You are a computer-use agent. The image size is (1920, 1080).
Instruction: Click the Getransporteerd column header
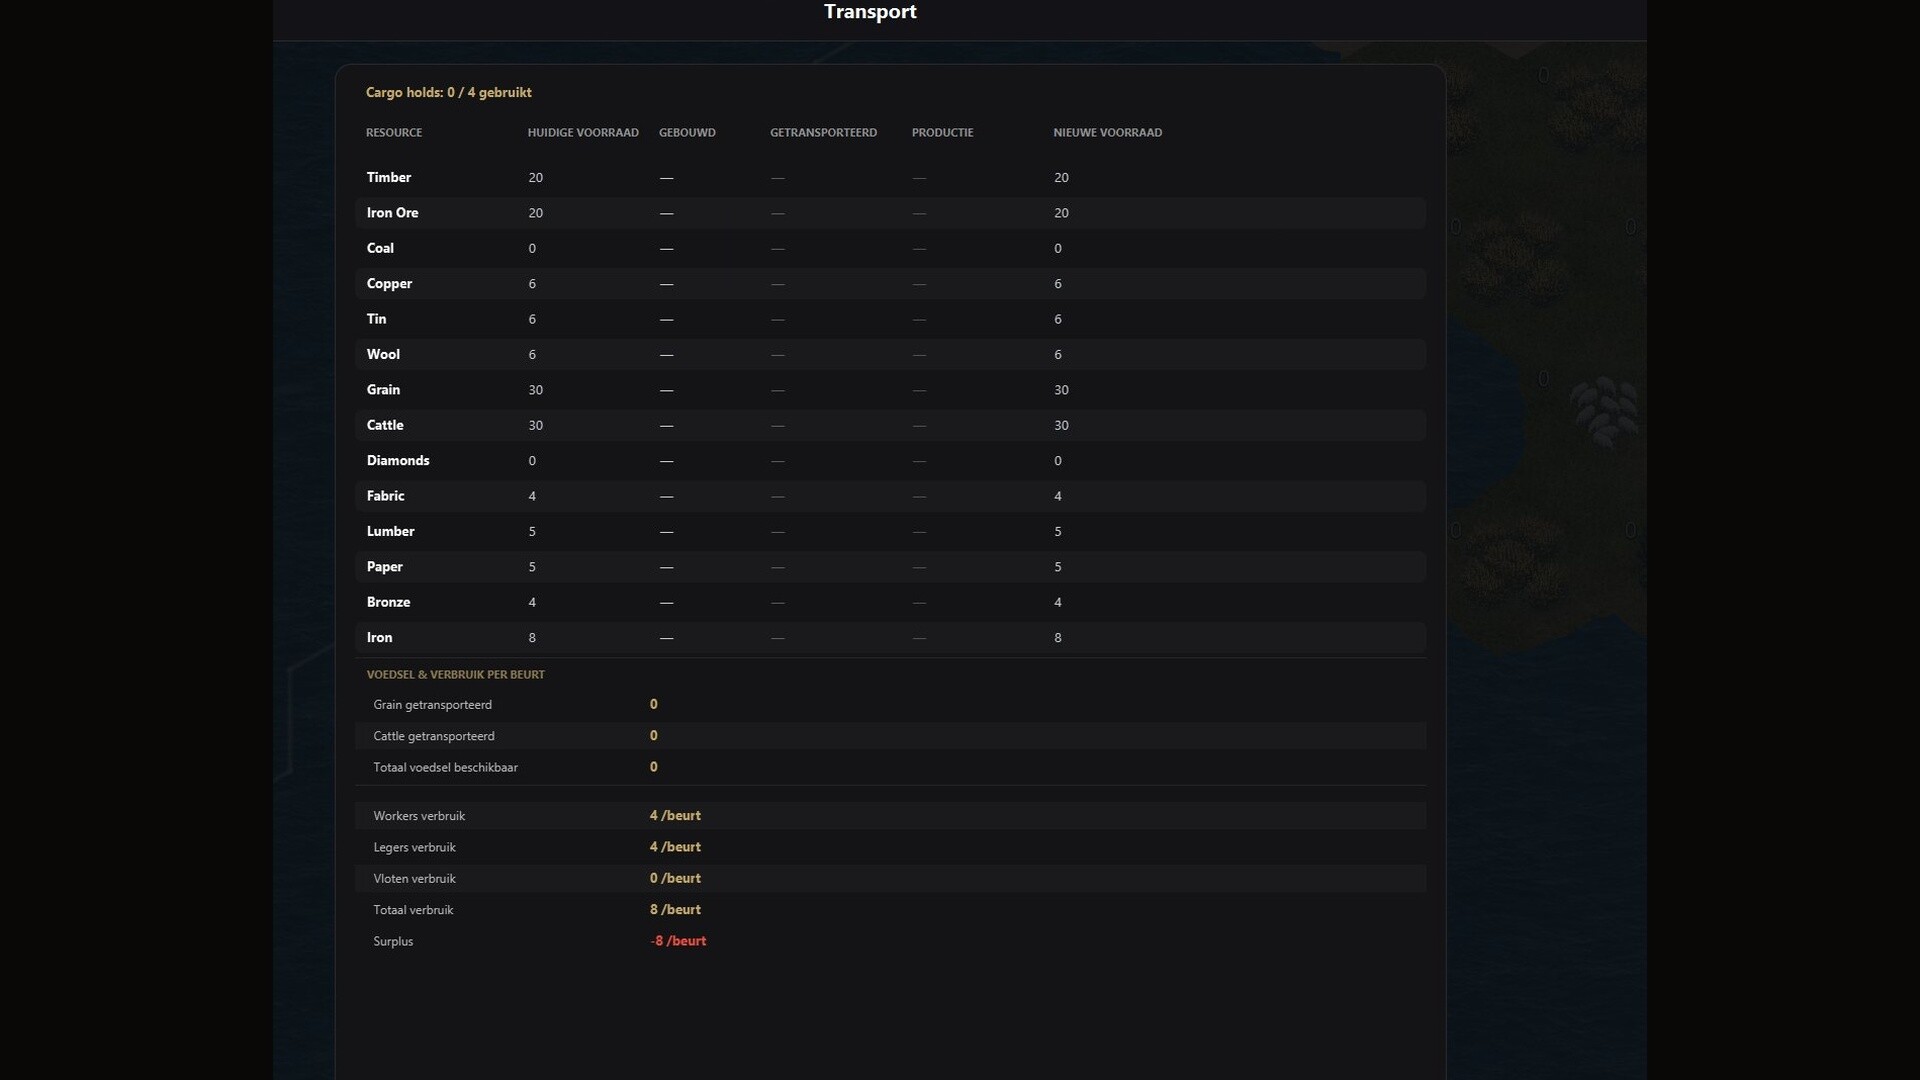[x=823, y=132]
